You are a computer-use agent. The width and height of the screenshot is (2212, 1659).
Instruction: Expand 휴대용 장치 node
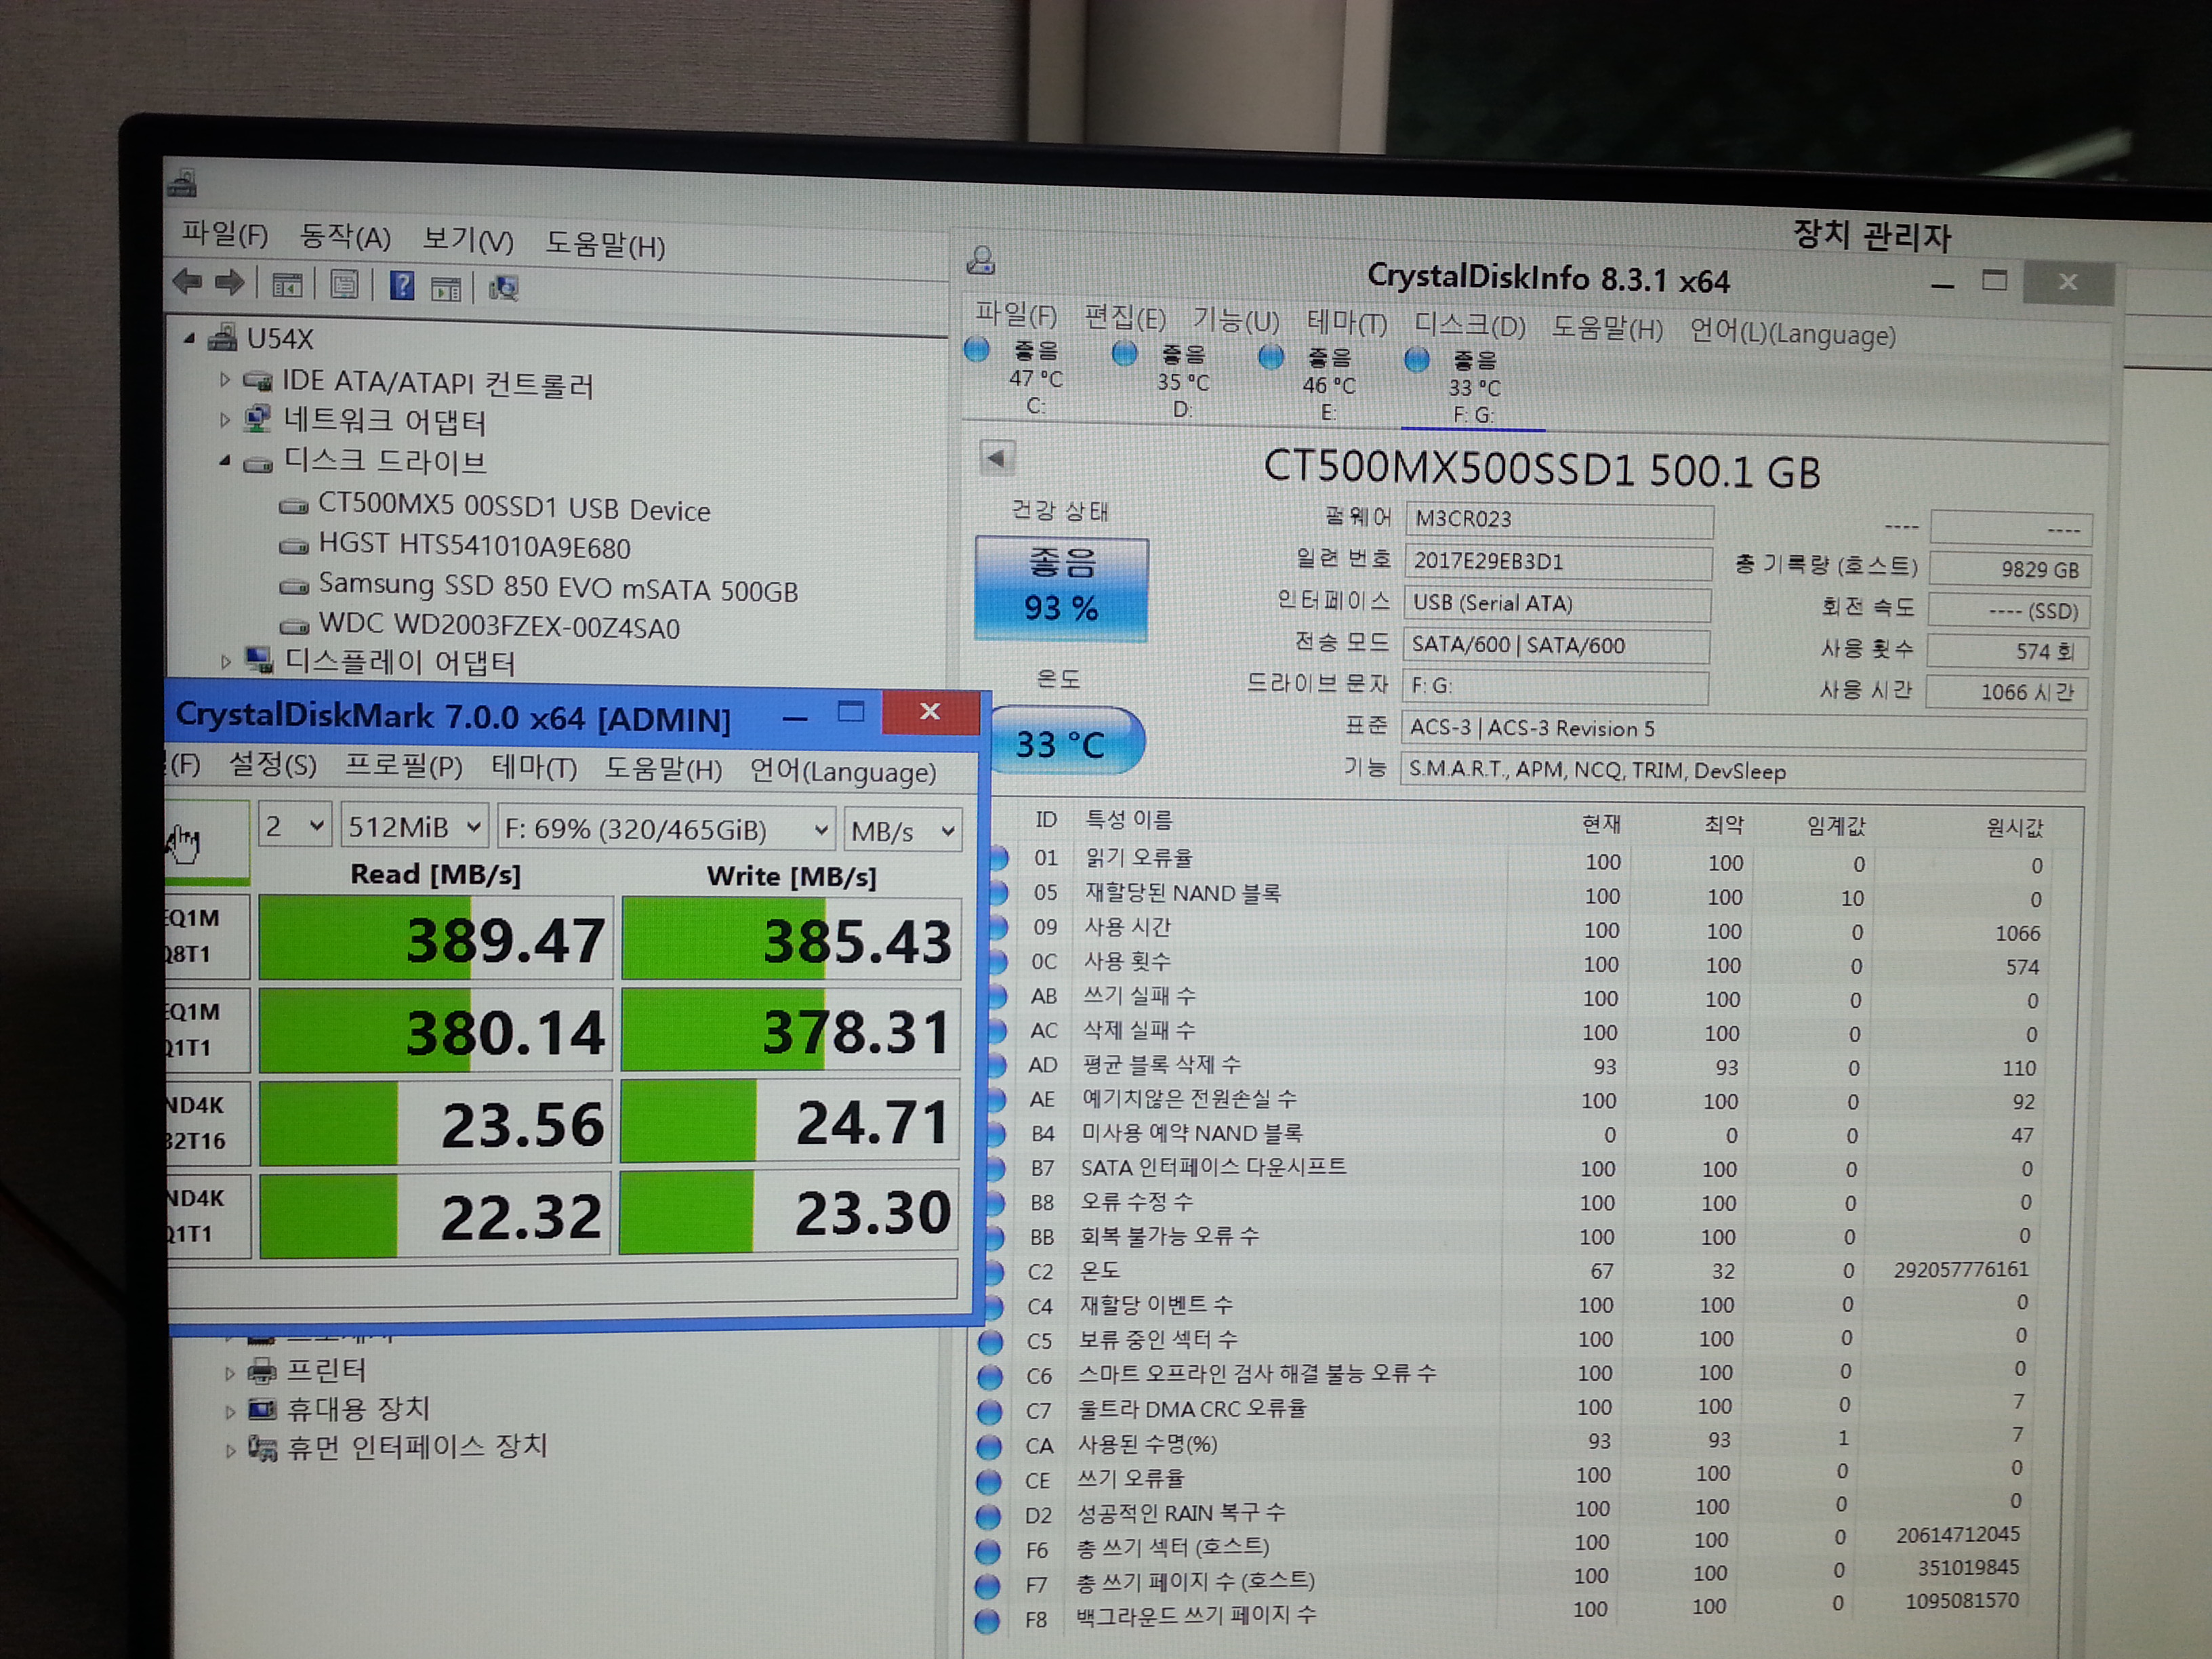pyautogui.click(x=229, y=1412)
